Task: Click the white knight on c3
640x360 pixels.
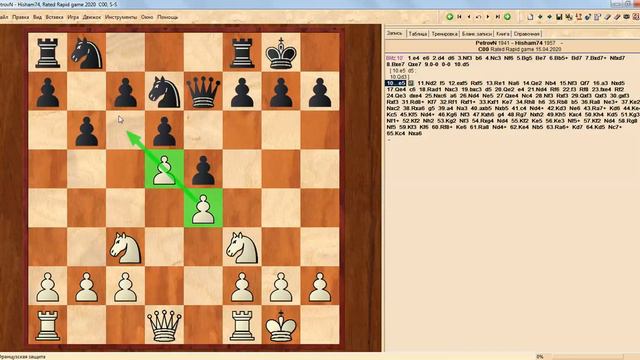Action: (125, 247)
